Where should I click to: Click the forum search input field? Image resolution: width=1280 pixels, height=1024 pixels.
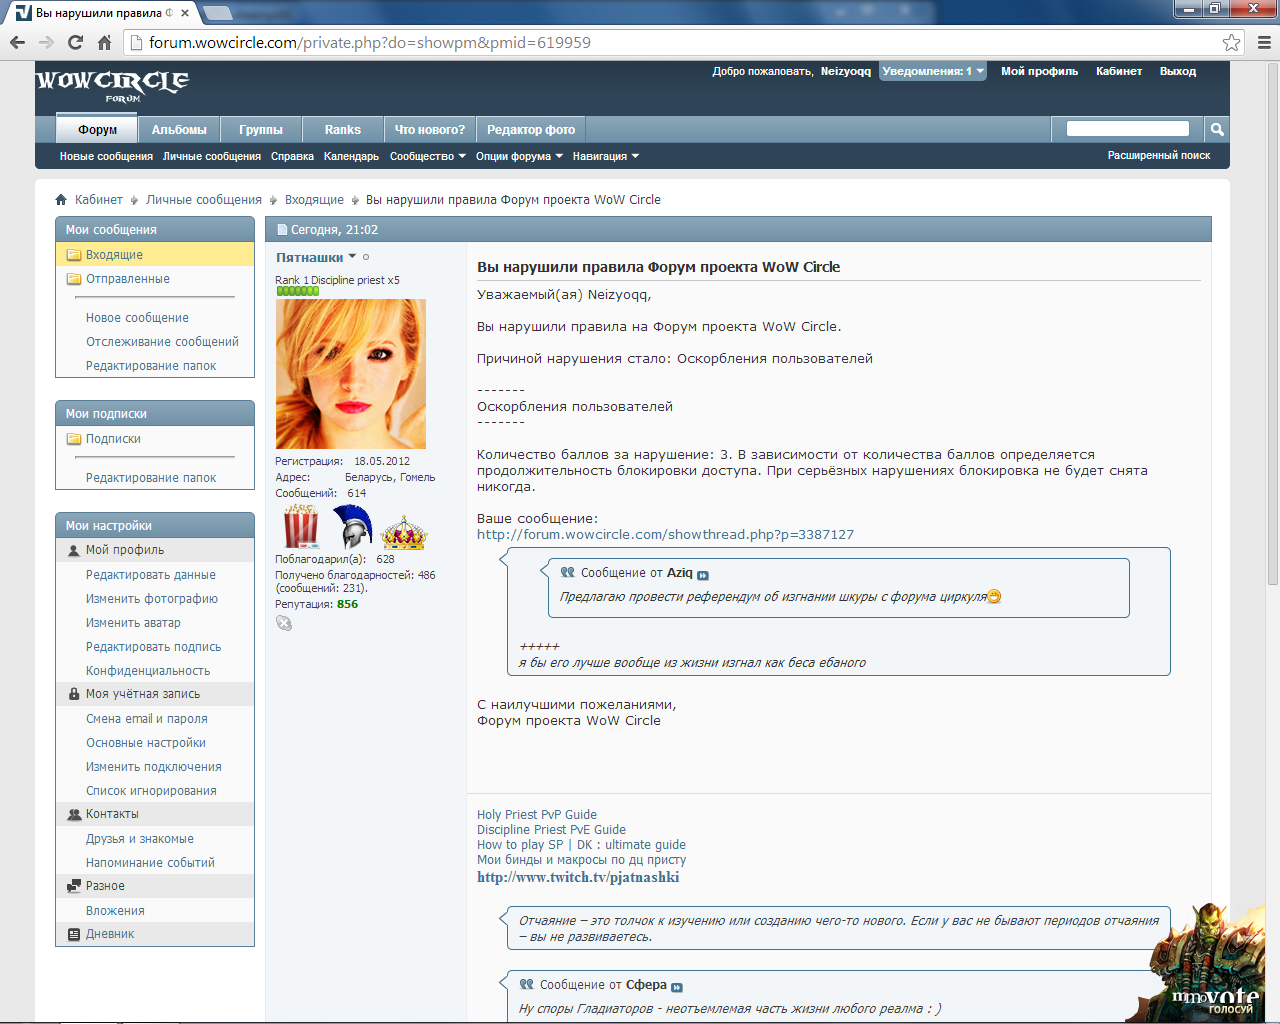coord(1128,128)
